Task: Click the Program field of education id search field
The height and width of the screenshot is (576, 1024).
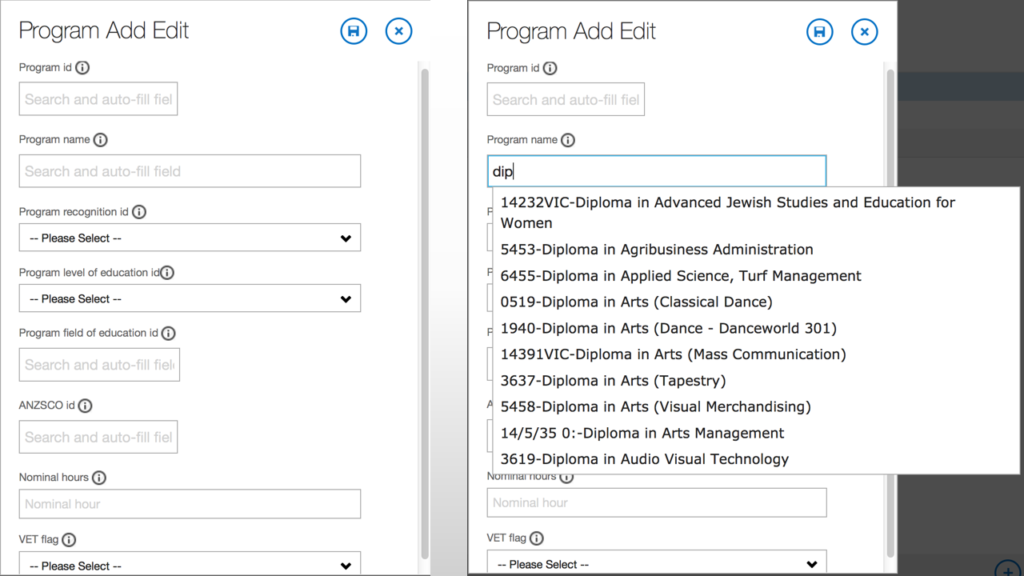Action: (x=99, y=365)
